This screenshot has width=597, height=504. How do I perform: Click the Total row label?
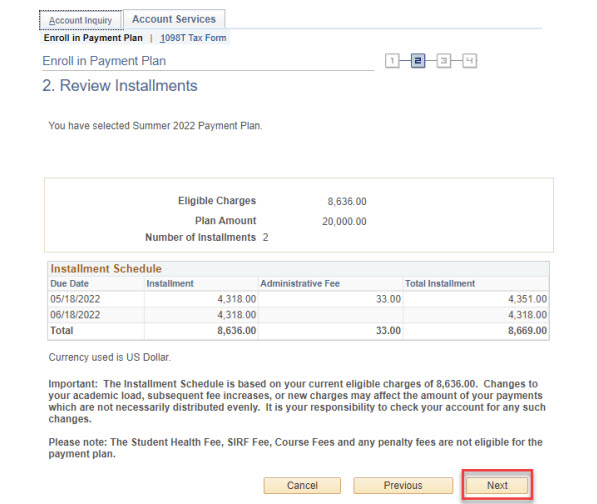(61, 330)
